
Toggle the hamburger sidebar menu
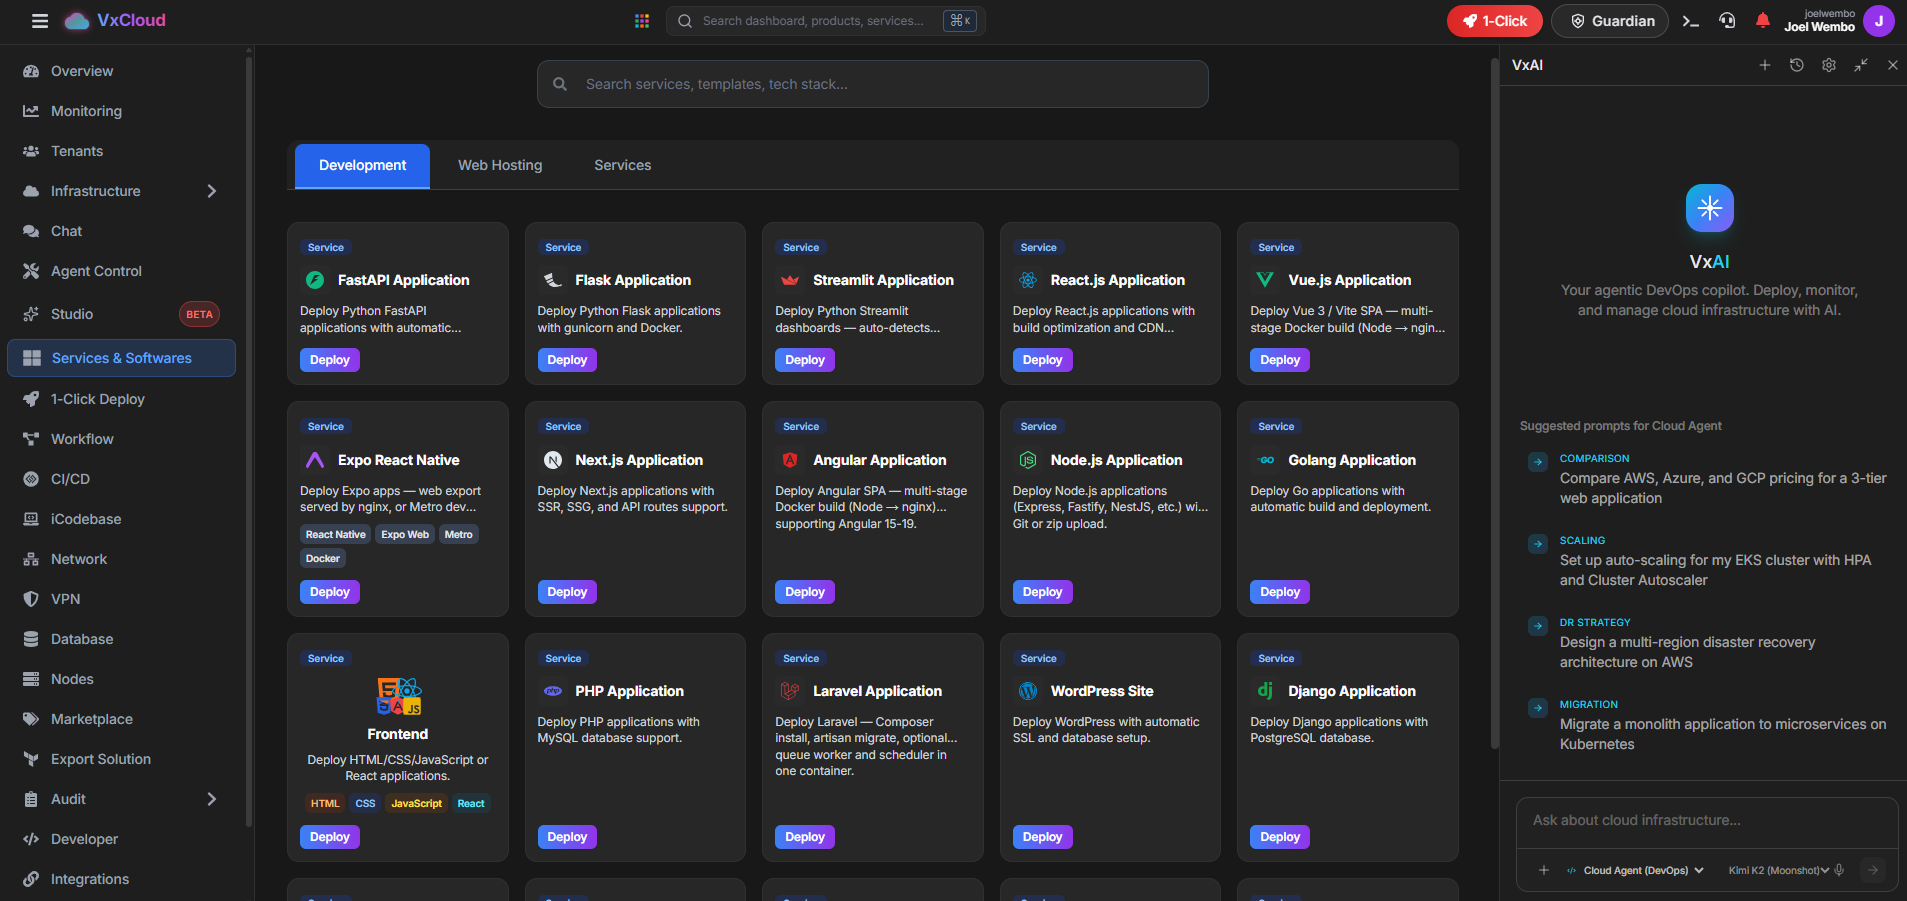[40, 21]
